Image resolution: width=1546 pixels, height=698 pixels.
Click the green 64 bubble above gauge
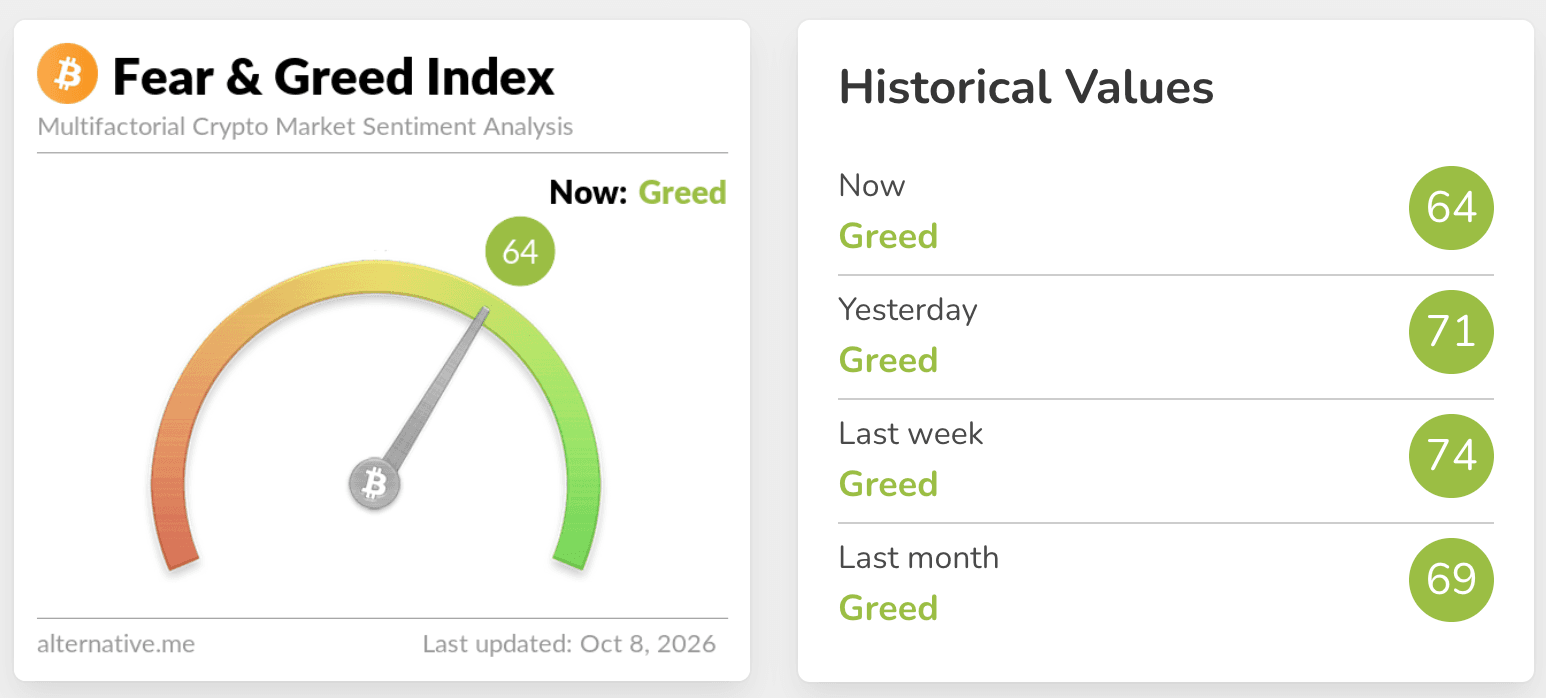pyautogui.click(x=520, y=251)
